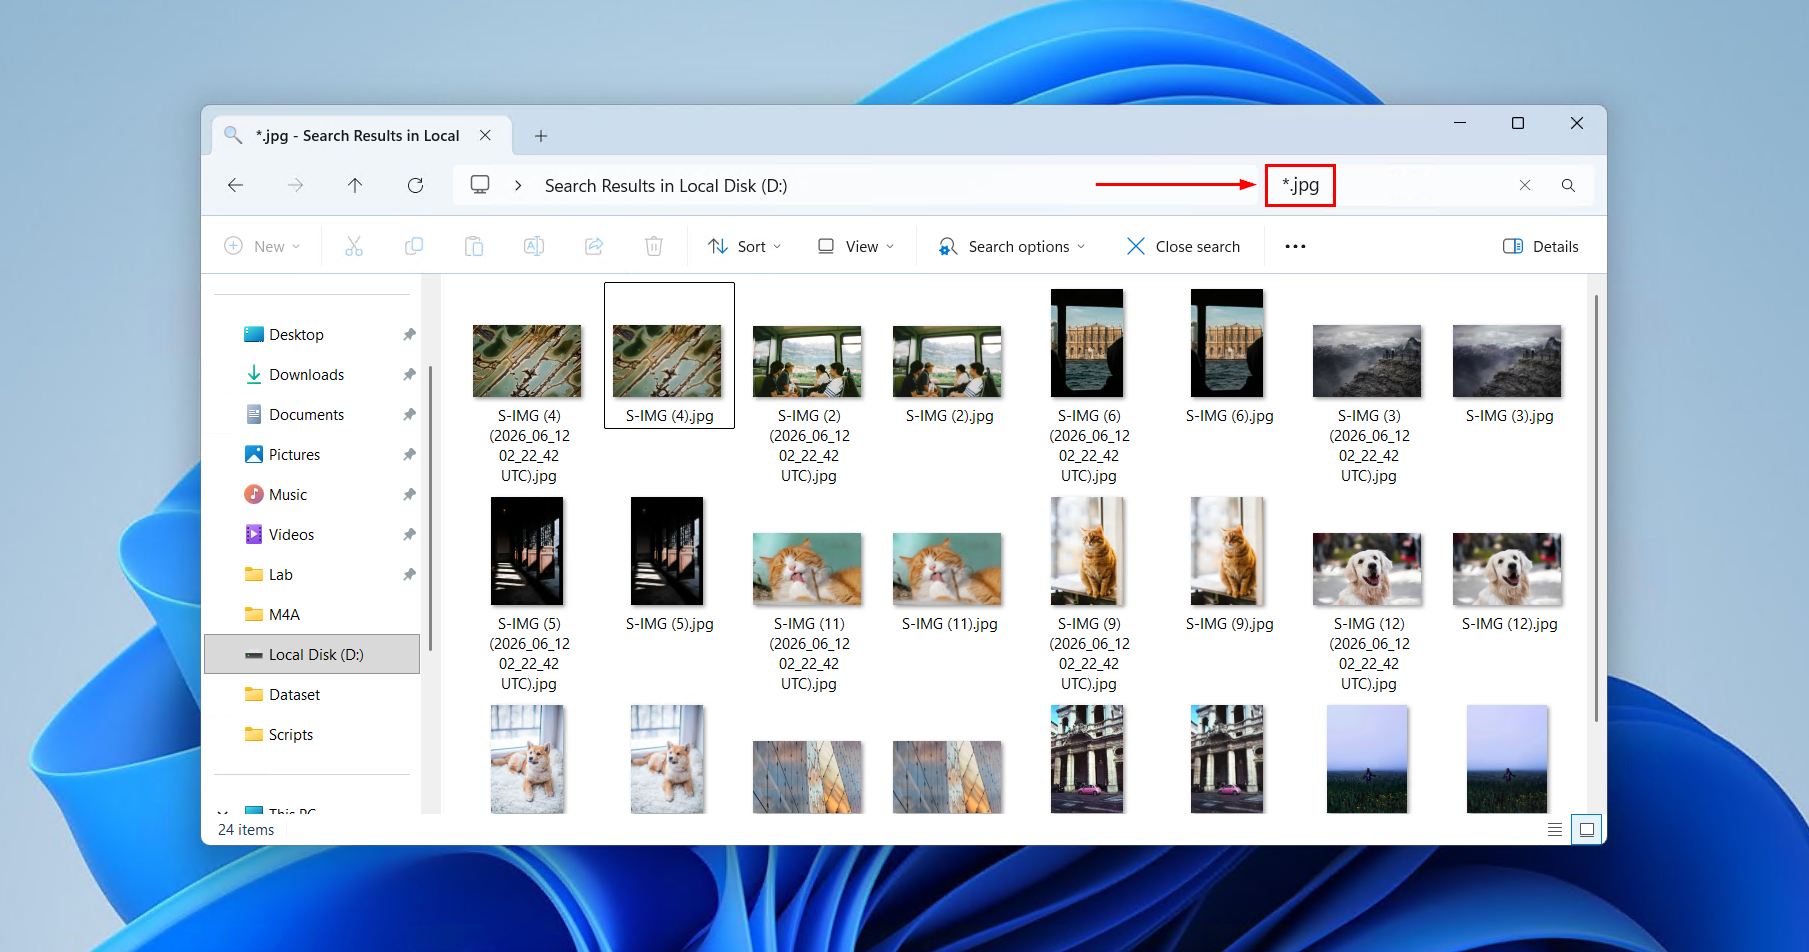
Task: Toggle the Details pane
Action: coord(1541,246)
